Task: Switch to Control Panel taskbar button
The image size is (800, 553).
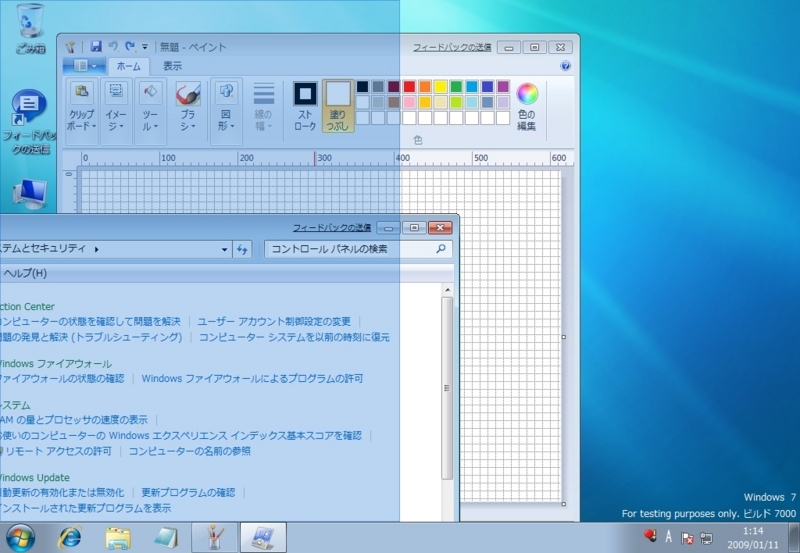Action: (x=263, y=537)
